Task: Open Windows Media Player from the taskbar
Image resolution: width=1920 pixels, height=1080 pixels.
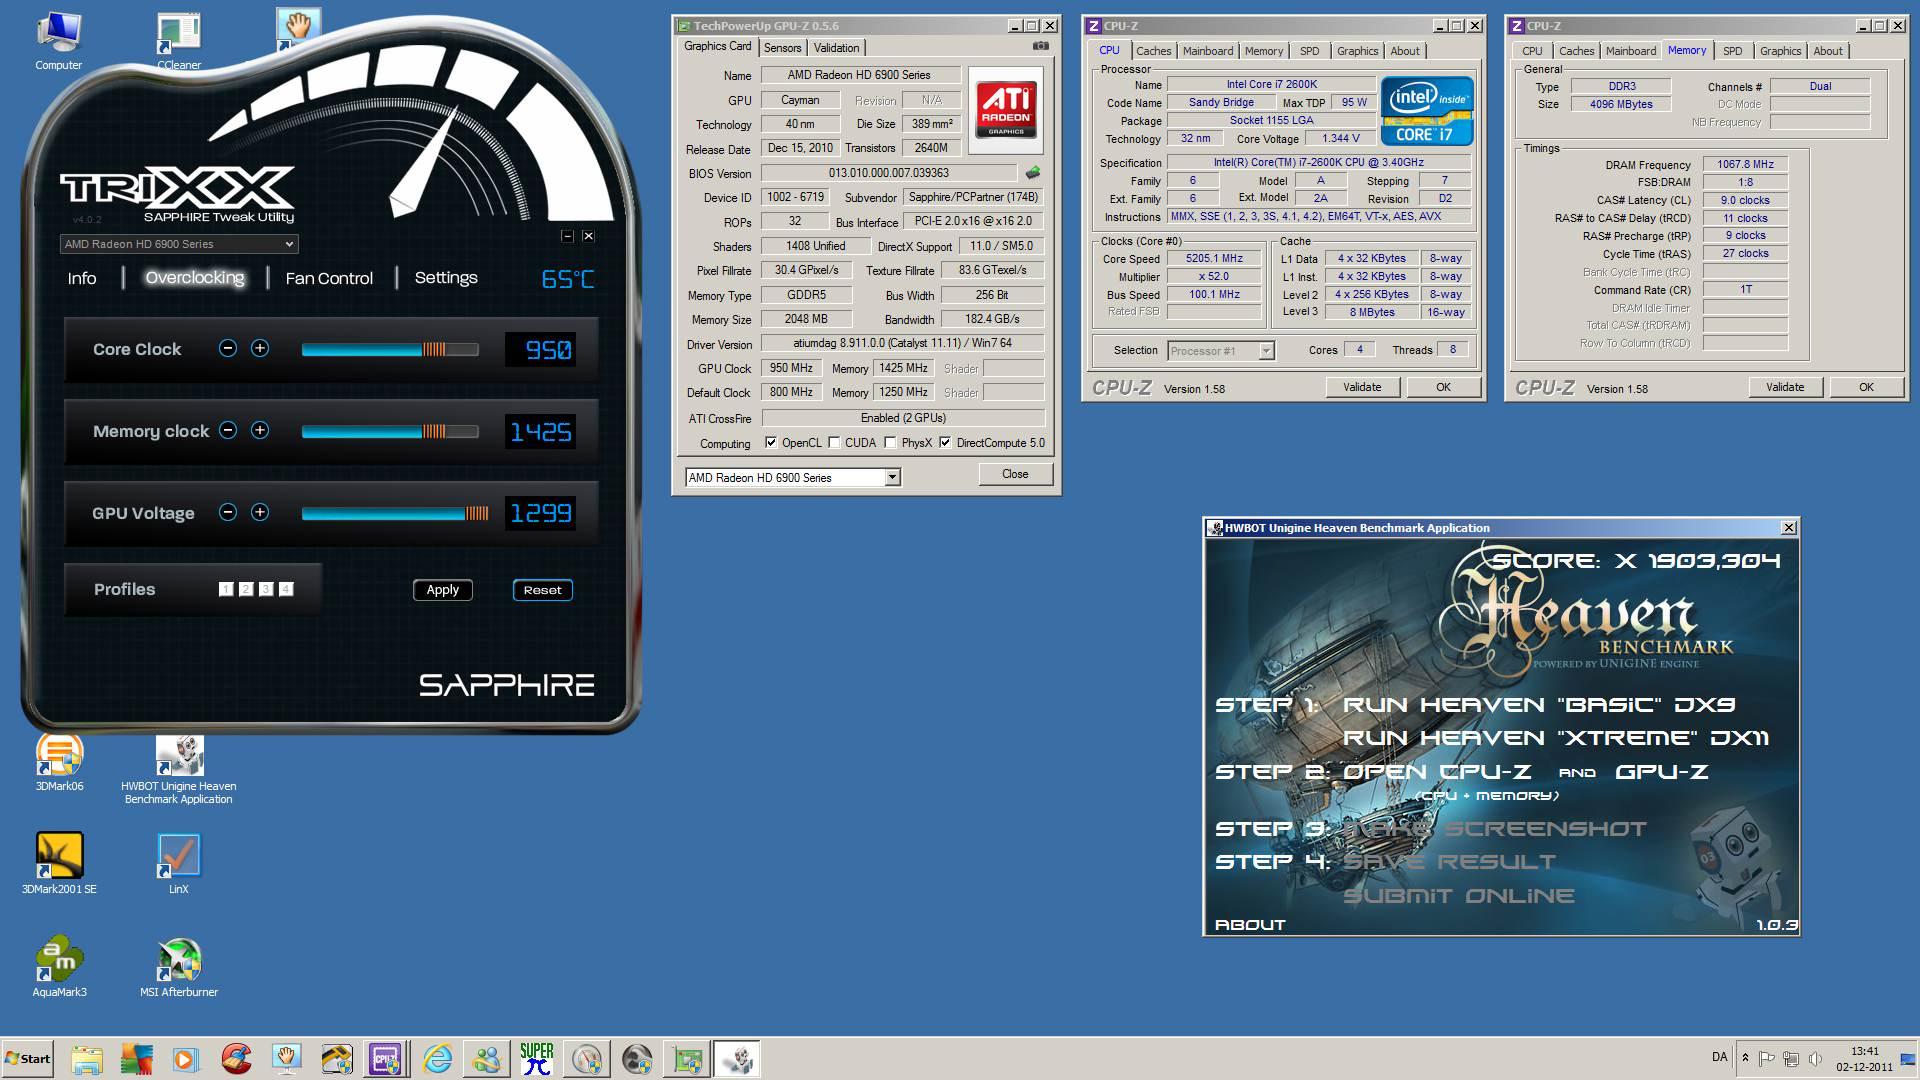Action: [x=186, y=1058]
